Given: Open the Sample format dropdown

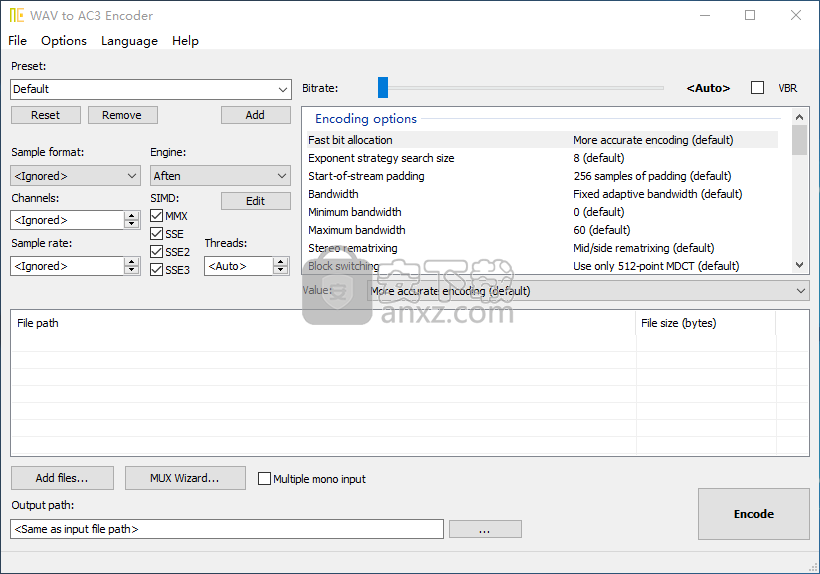Looking at the screenshot, I should click(75, 176).
